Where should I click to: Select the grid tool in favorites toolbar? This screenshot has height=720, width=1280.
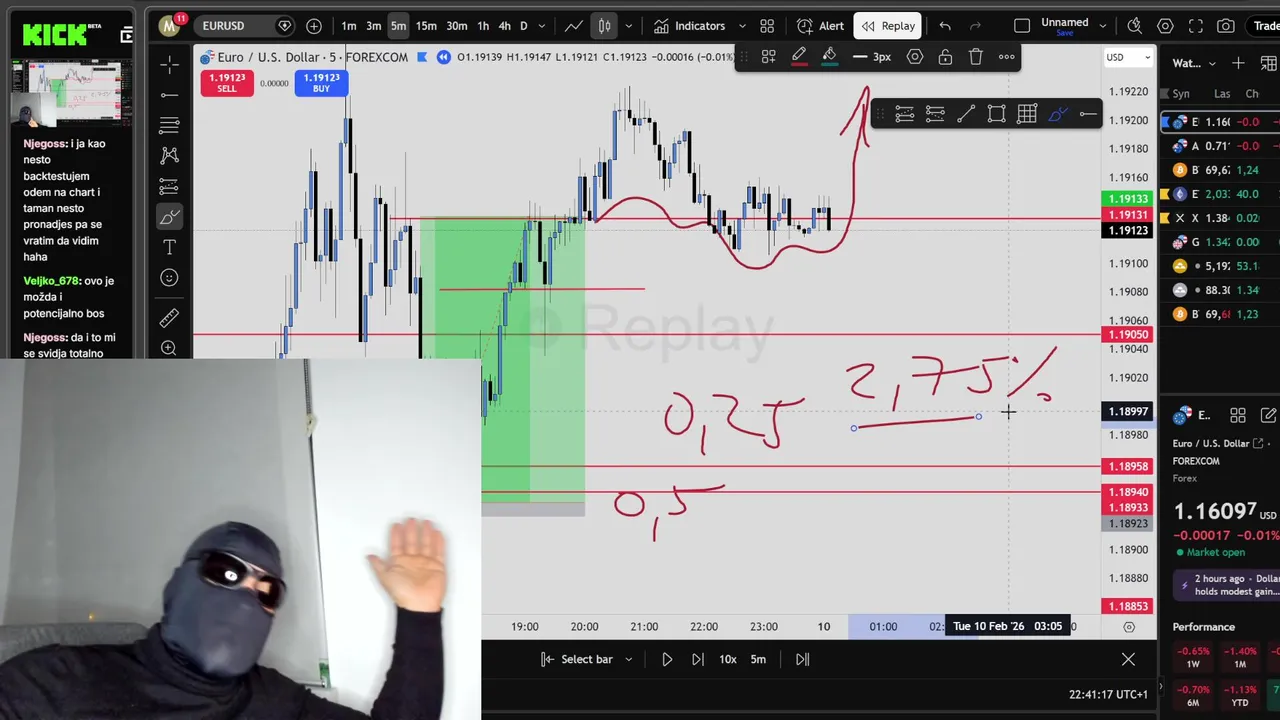[x=1027, y=114]
